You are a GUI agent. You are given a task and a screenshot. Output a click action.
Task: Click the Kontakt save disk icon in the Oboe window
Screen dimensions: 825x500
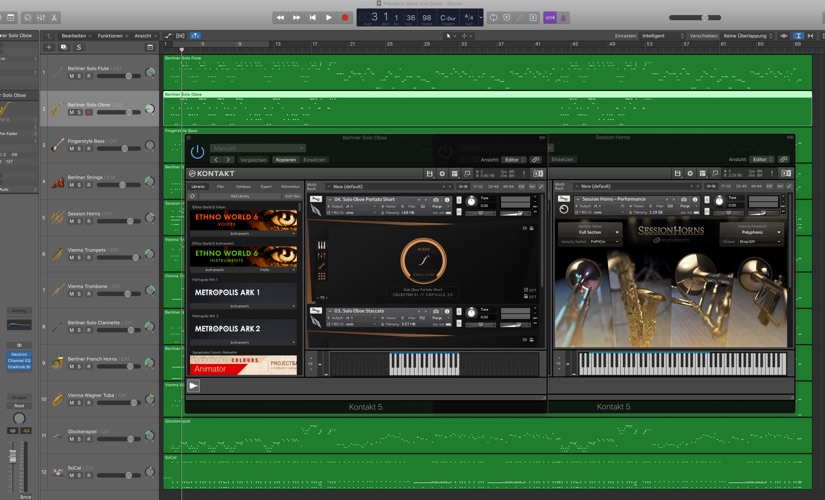429,174
